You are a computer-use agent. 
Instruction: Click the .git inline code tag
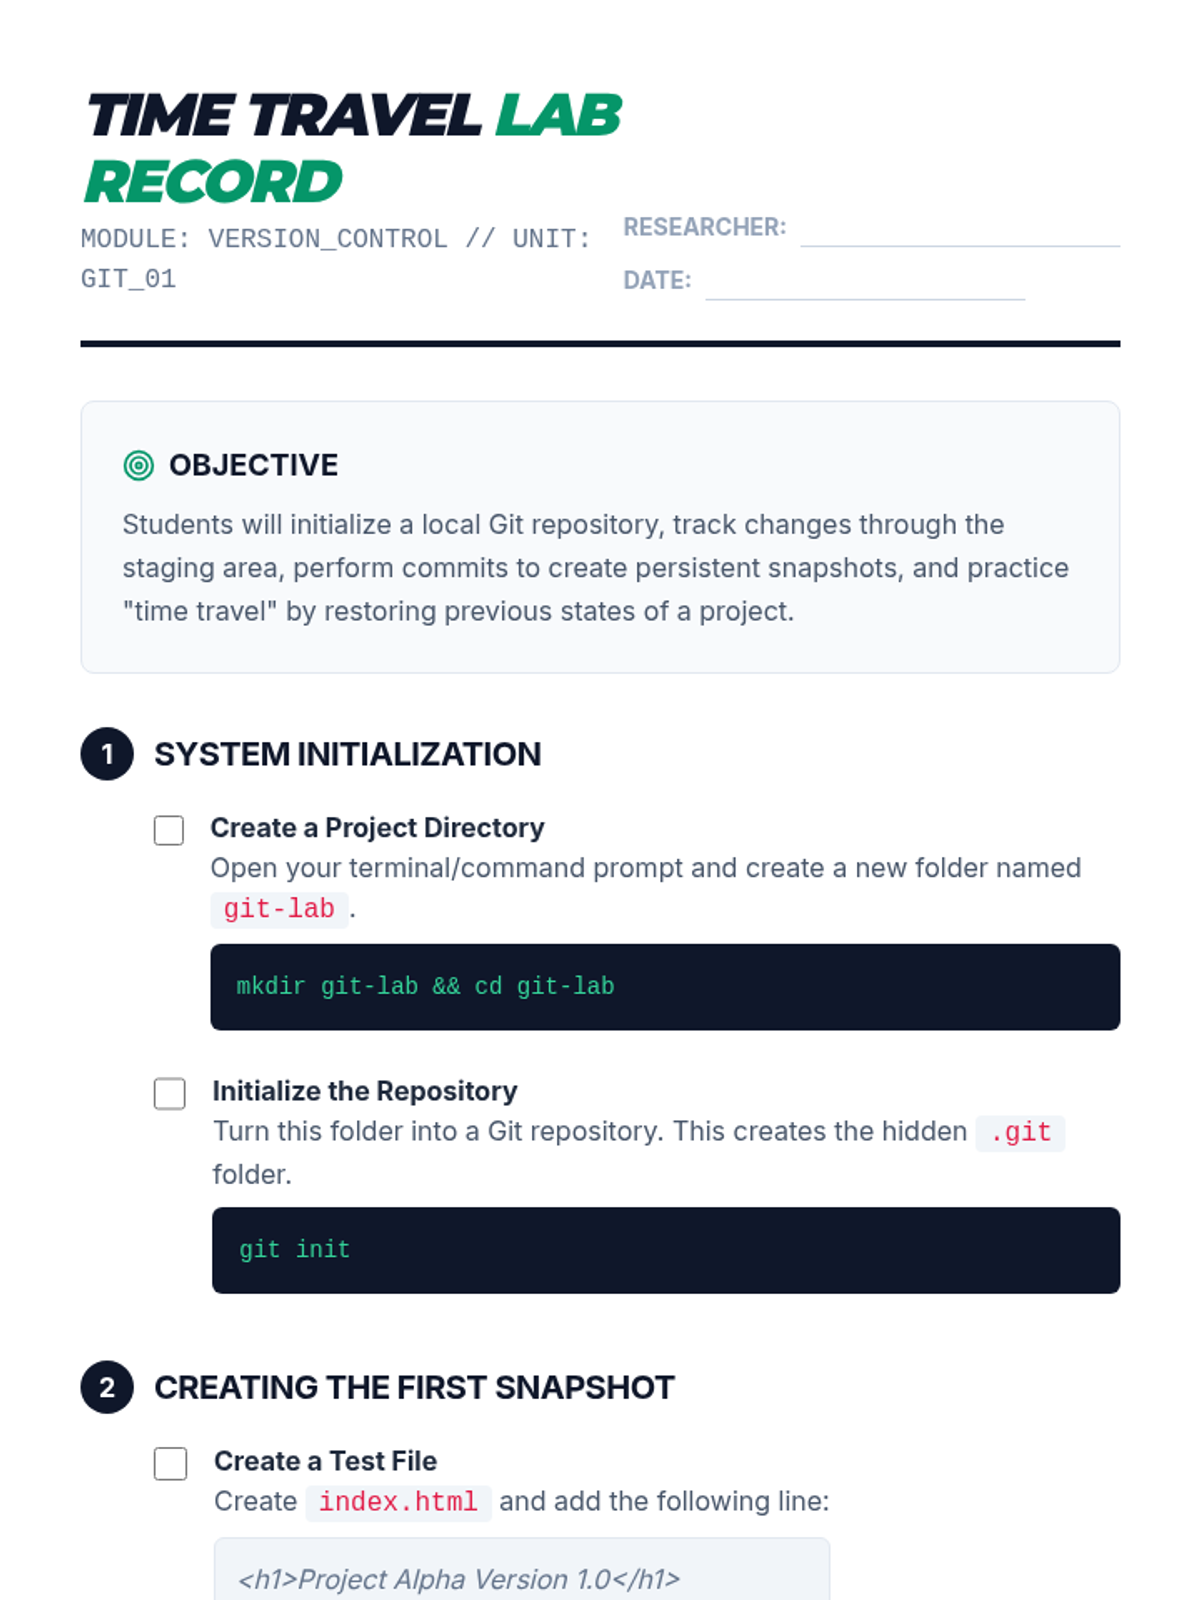(x=1020, y=1133)
